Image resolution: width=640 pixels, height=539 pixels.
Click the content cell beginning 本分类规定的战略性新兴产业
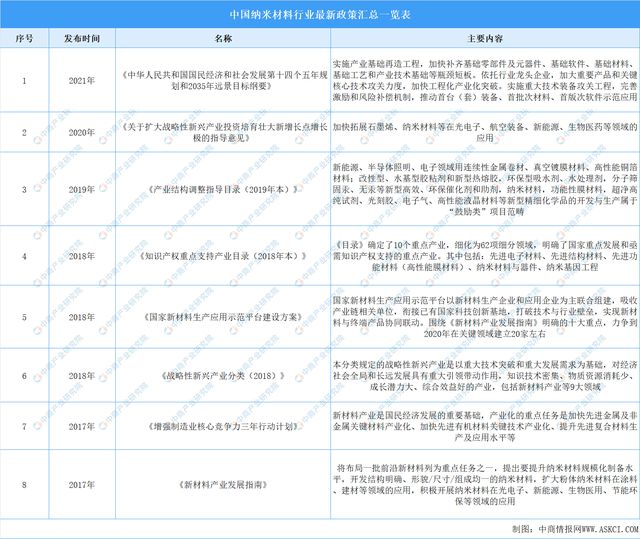click(485, 376)
